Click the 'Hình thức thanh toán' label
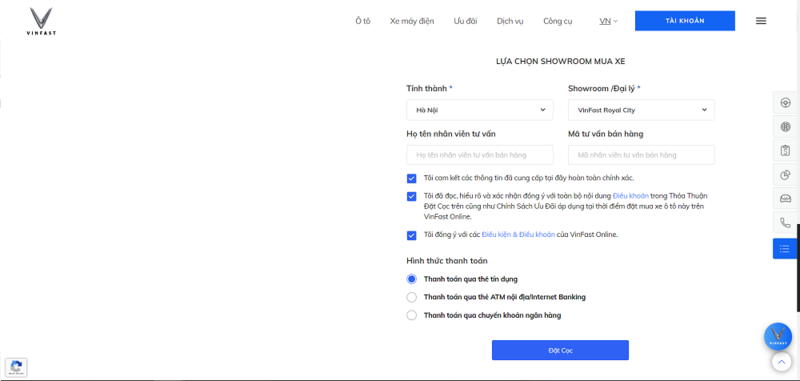Viewport: 800px width, 381px height. [x=447, y=261]
